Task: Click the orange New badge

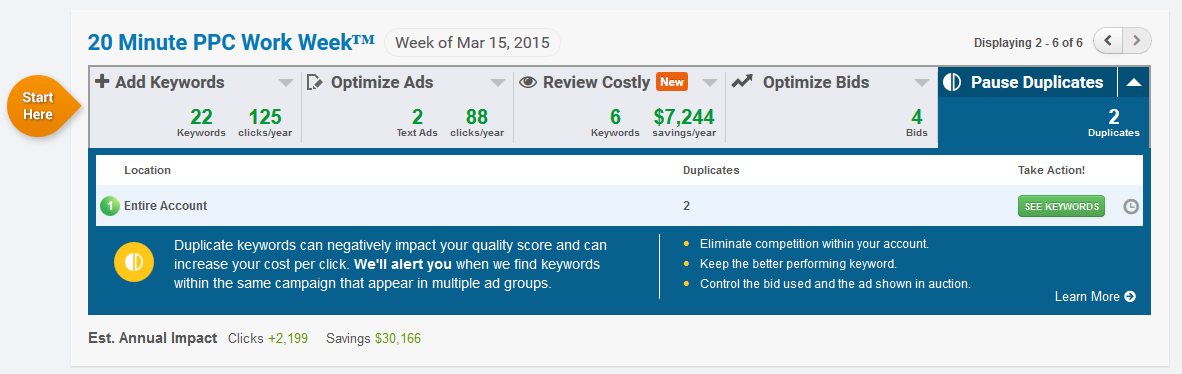Action: pos(672,81)
